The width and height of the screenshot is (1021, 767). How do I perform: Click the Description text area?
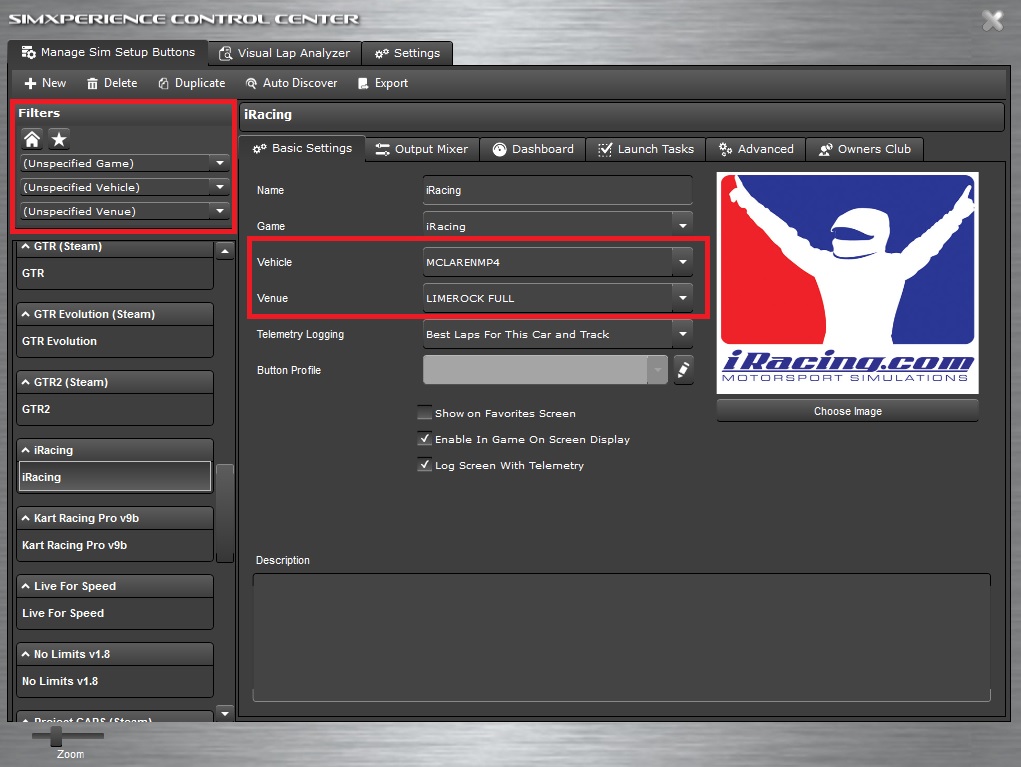coord(622,637)
